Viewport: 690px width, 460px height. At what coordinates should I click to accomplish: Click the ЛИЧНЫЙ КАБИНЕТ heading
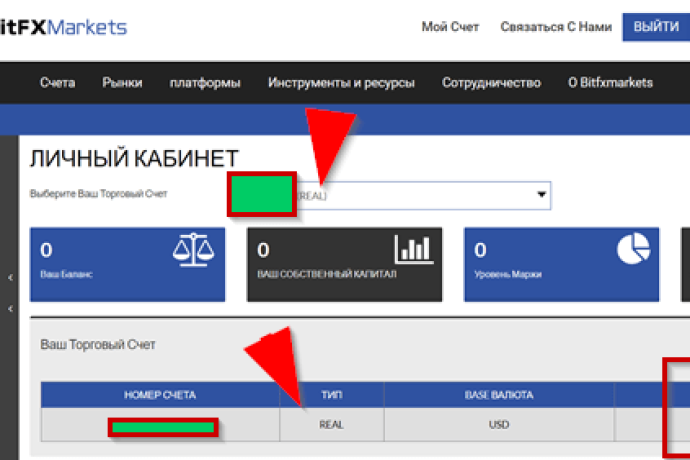(134, 159)
